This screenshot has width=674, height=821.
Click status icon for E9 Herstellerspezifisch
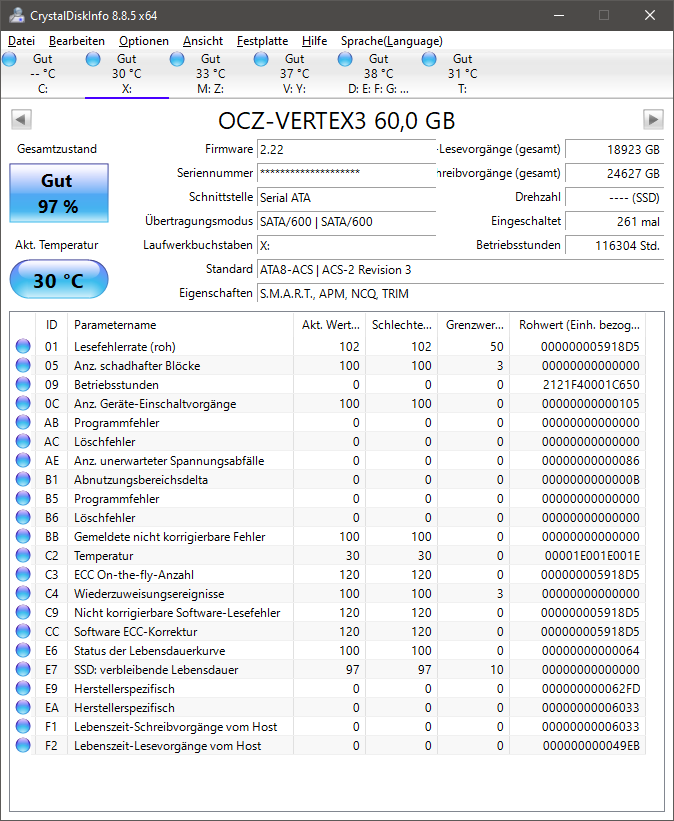click(x=23, y=688)
